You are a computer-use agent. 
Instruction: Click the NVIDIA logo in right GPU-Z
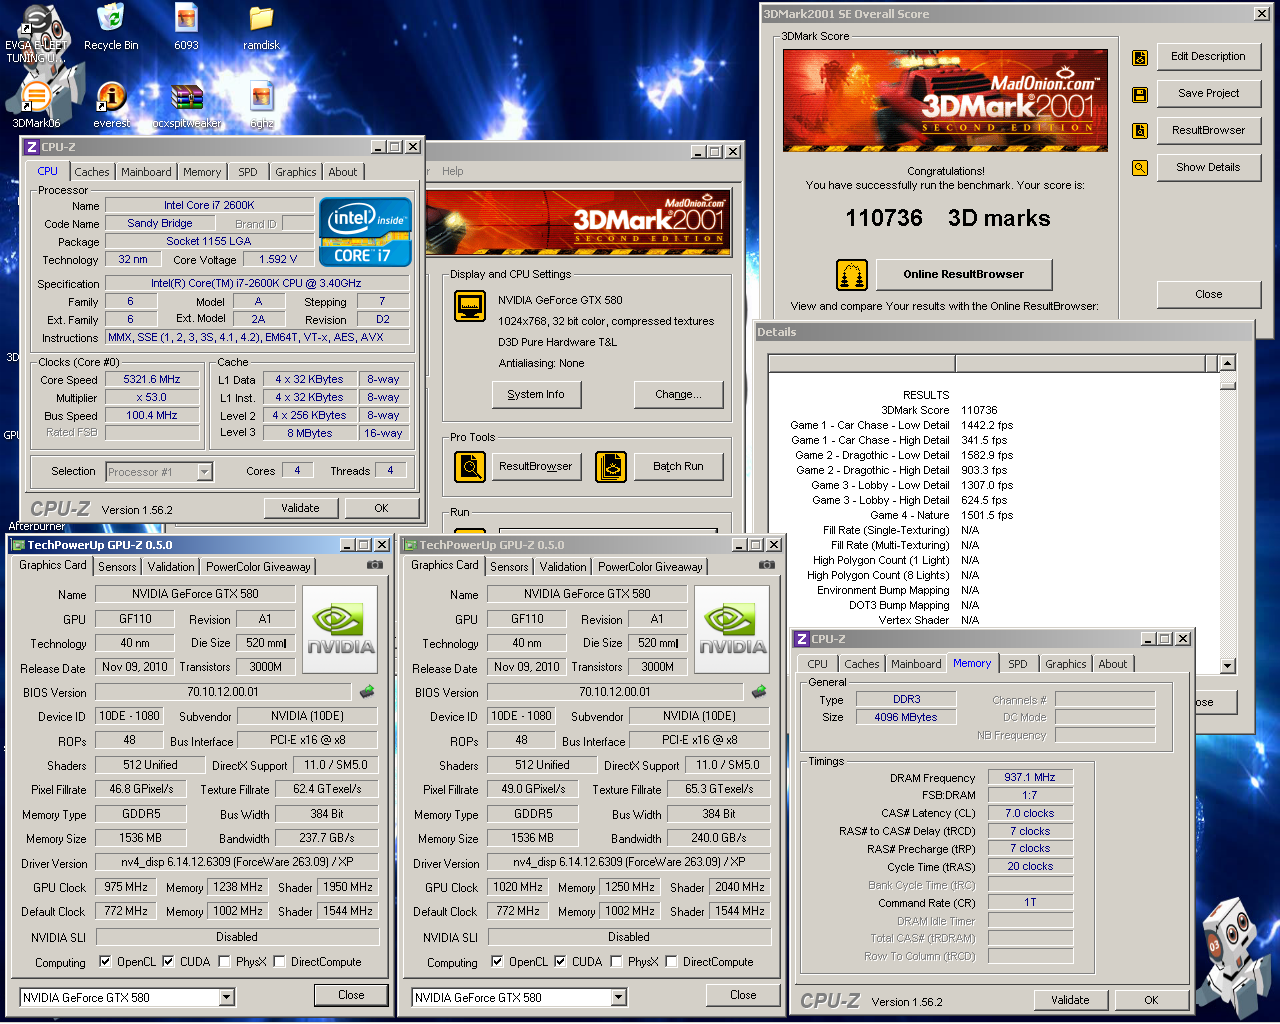tap(732, 629)
